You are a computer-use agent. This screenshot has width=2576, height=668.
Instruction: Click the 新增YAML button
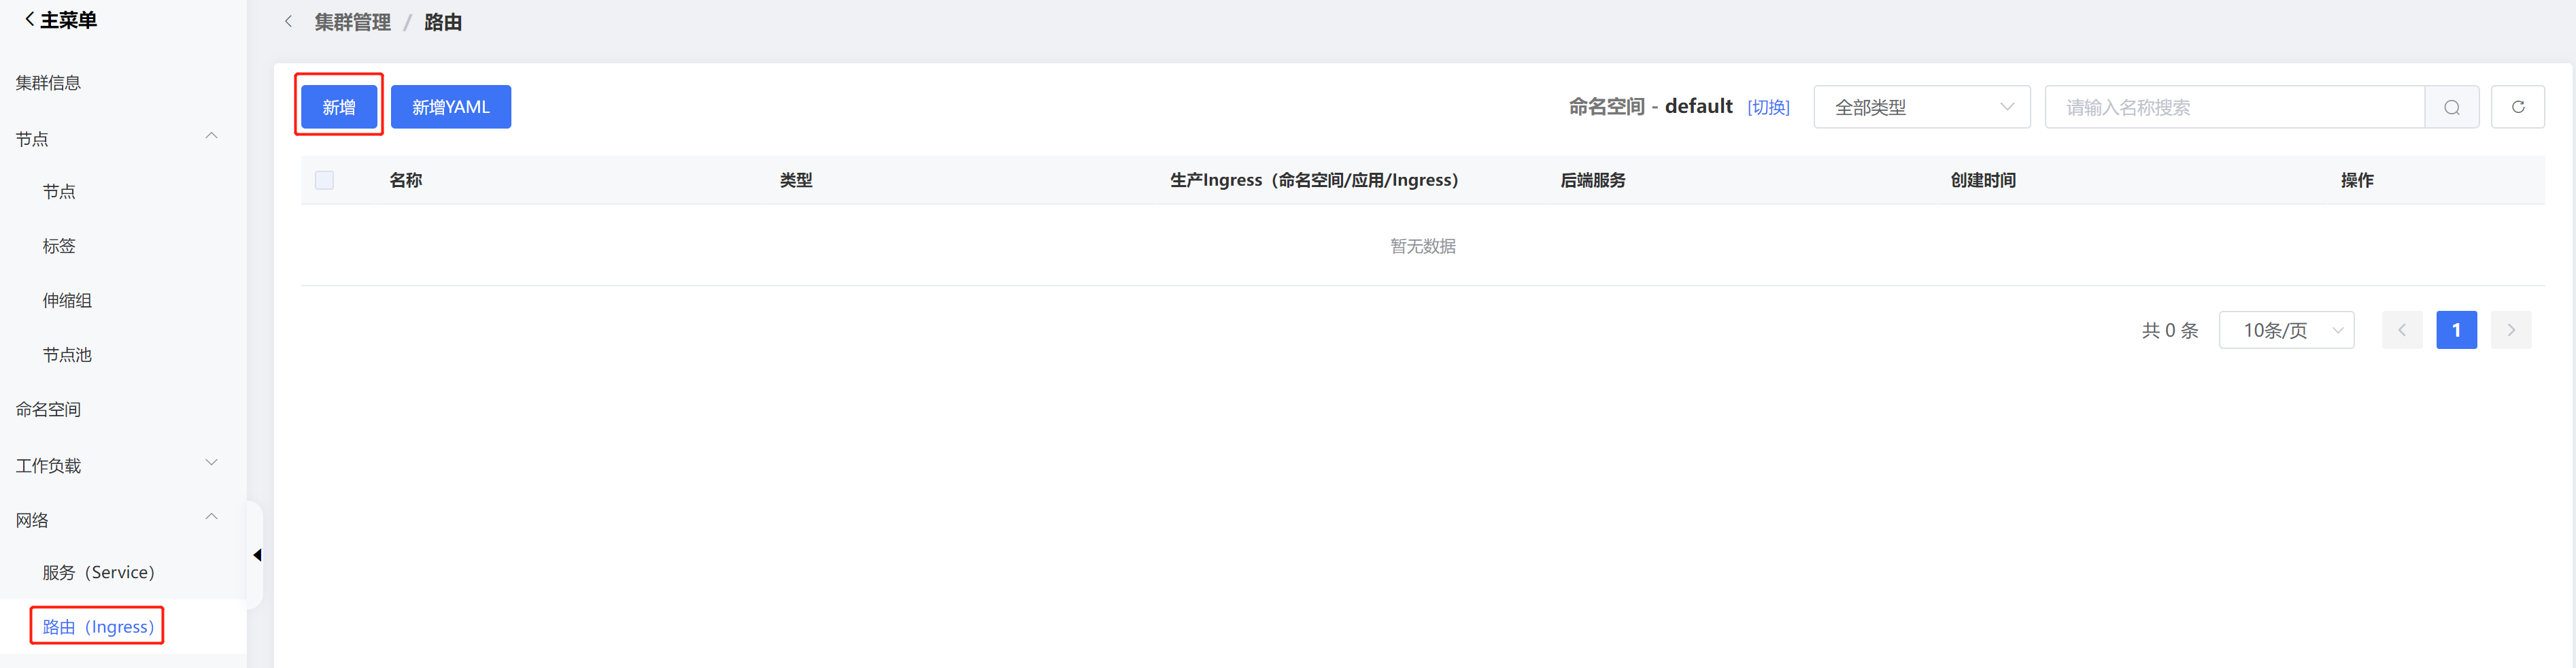click(x=451, y=107)
